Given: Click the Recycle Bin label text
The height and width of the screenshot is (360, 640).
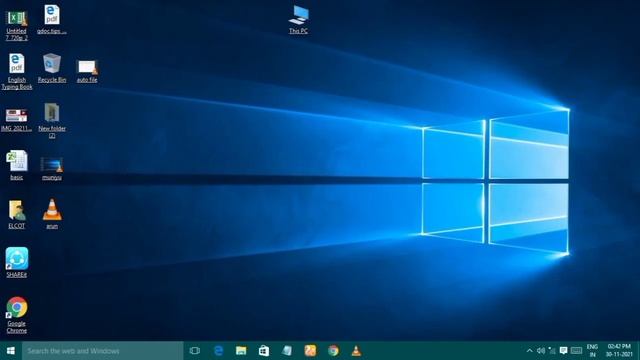Looking at the screenshot, I should 52,80.
